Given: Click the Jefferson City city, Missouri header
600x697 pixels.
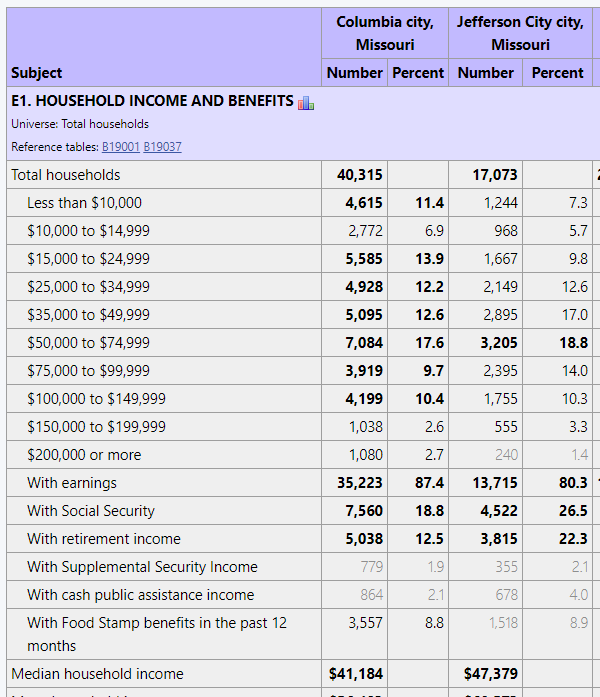Looking at the screenshot, I should [x=520, y=33].
